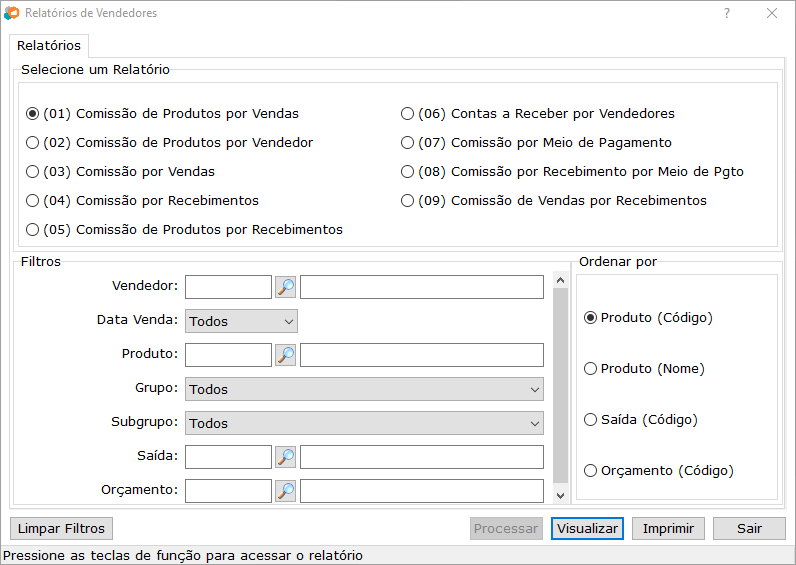The height and width of the screenshot is (565, 796).
Task: Select (08) Comissão por Recebimento por Meio de Pgto
Action: pos(572,172)
